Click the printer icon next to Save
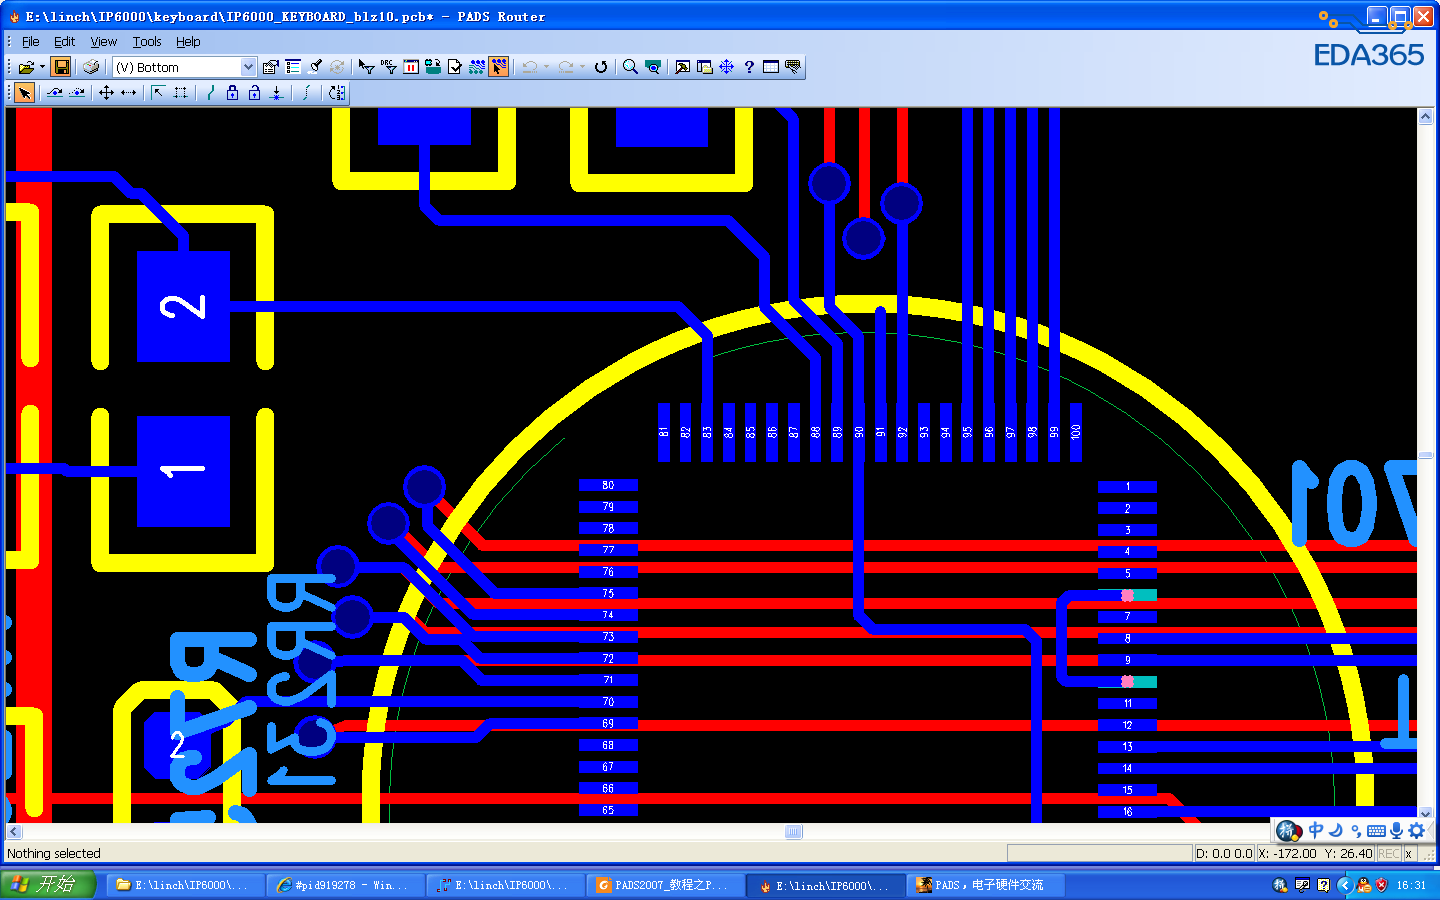The width and height of the screenshot is (1440, 900). pos(91,67)
